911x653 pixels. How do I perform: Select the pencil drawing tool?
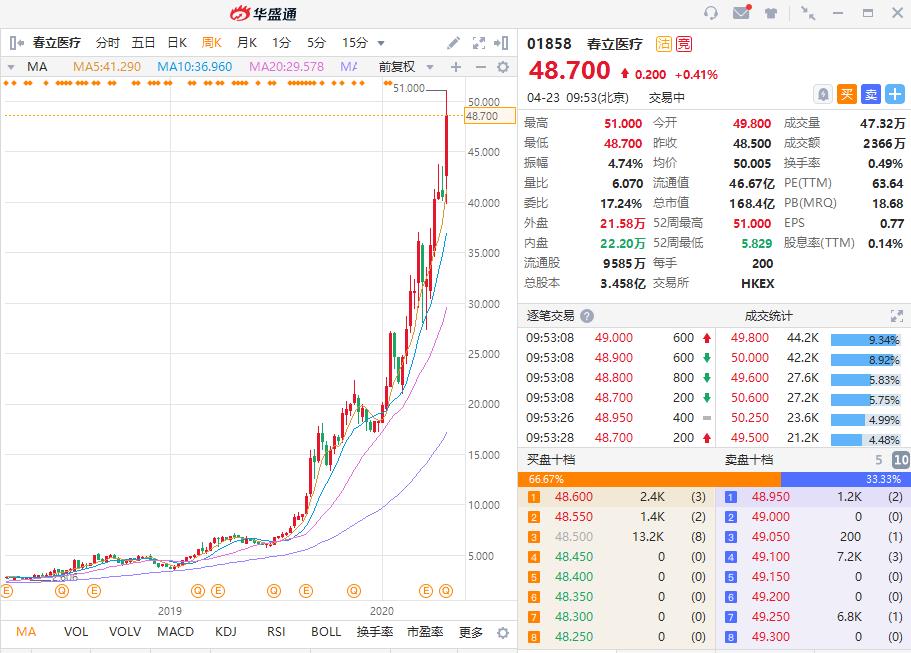point(454,42)
